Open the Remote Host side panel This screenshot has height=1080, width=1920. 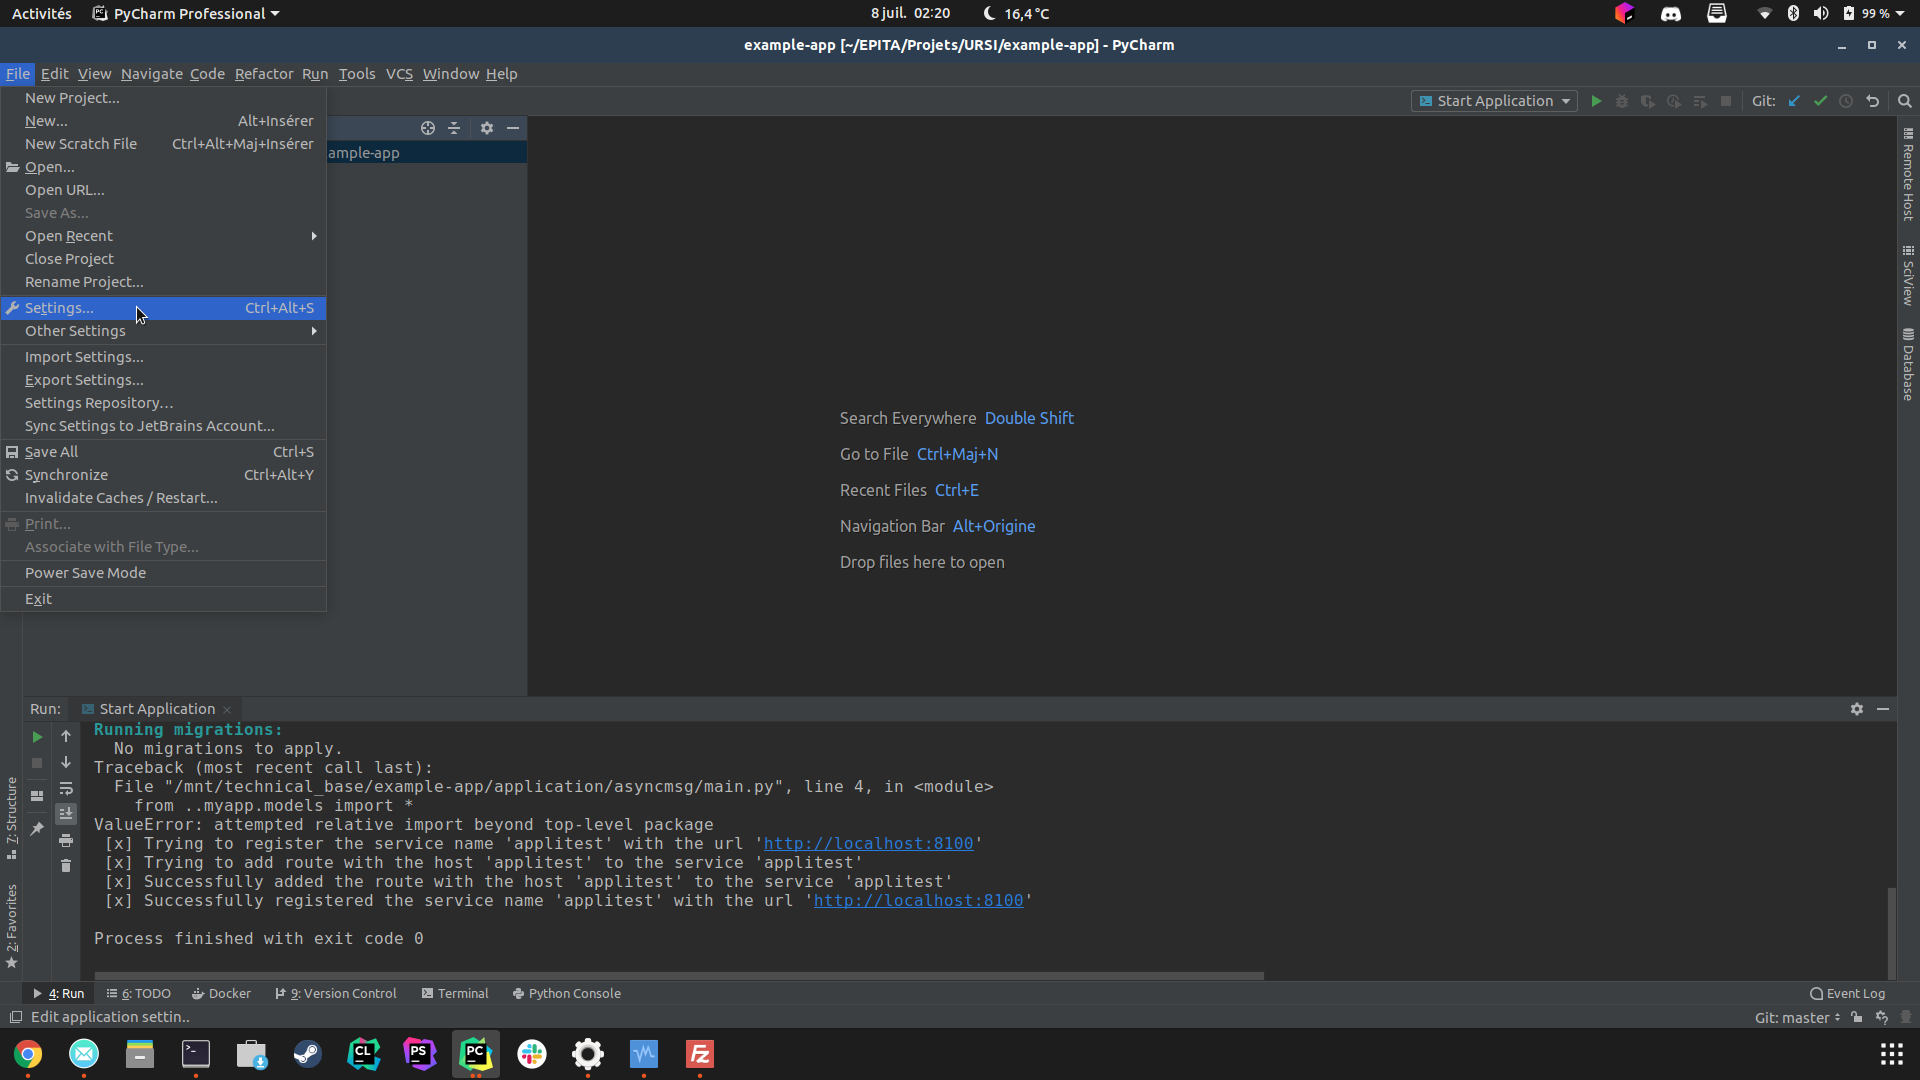[x=1908, y=174]
